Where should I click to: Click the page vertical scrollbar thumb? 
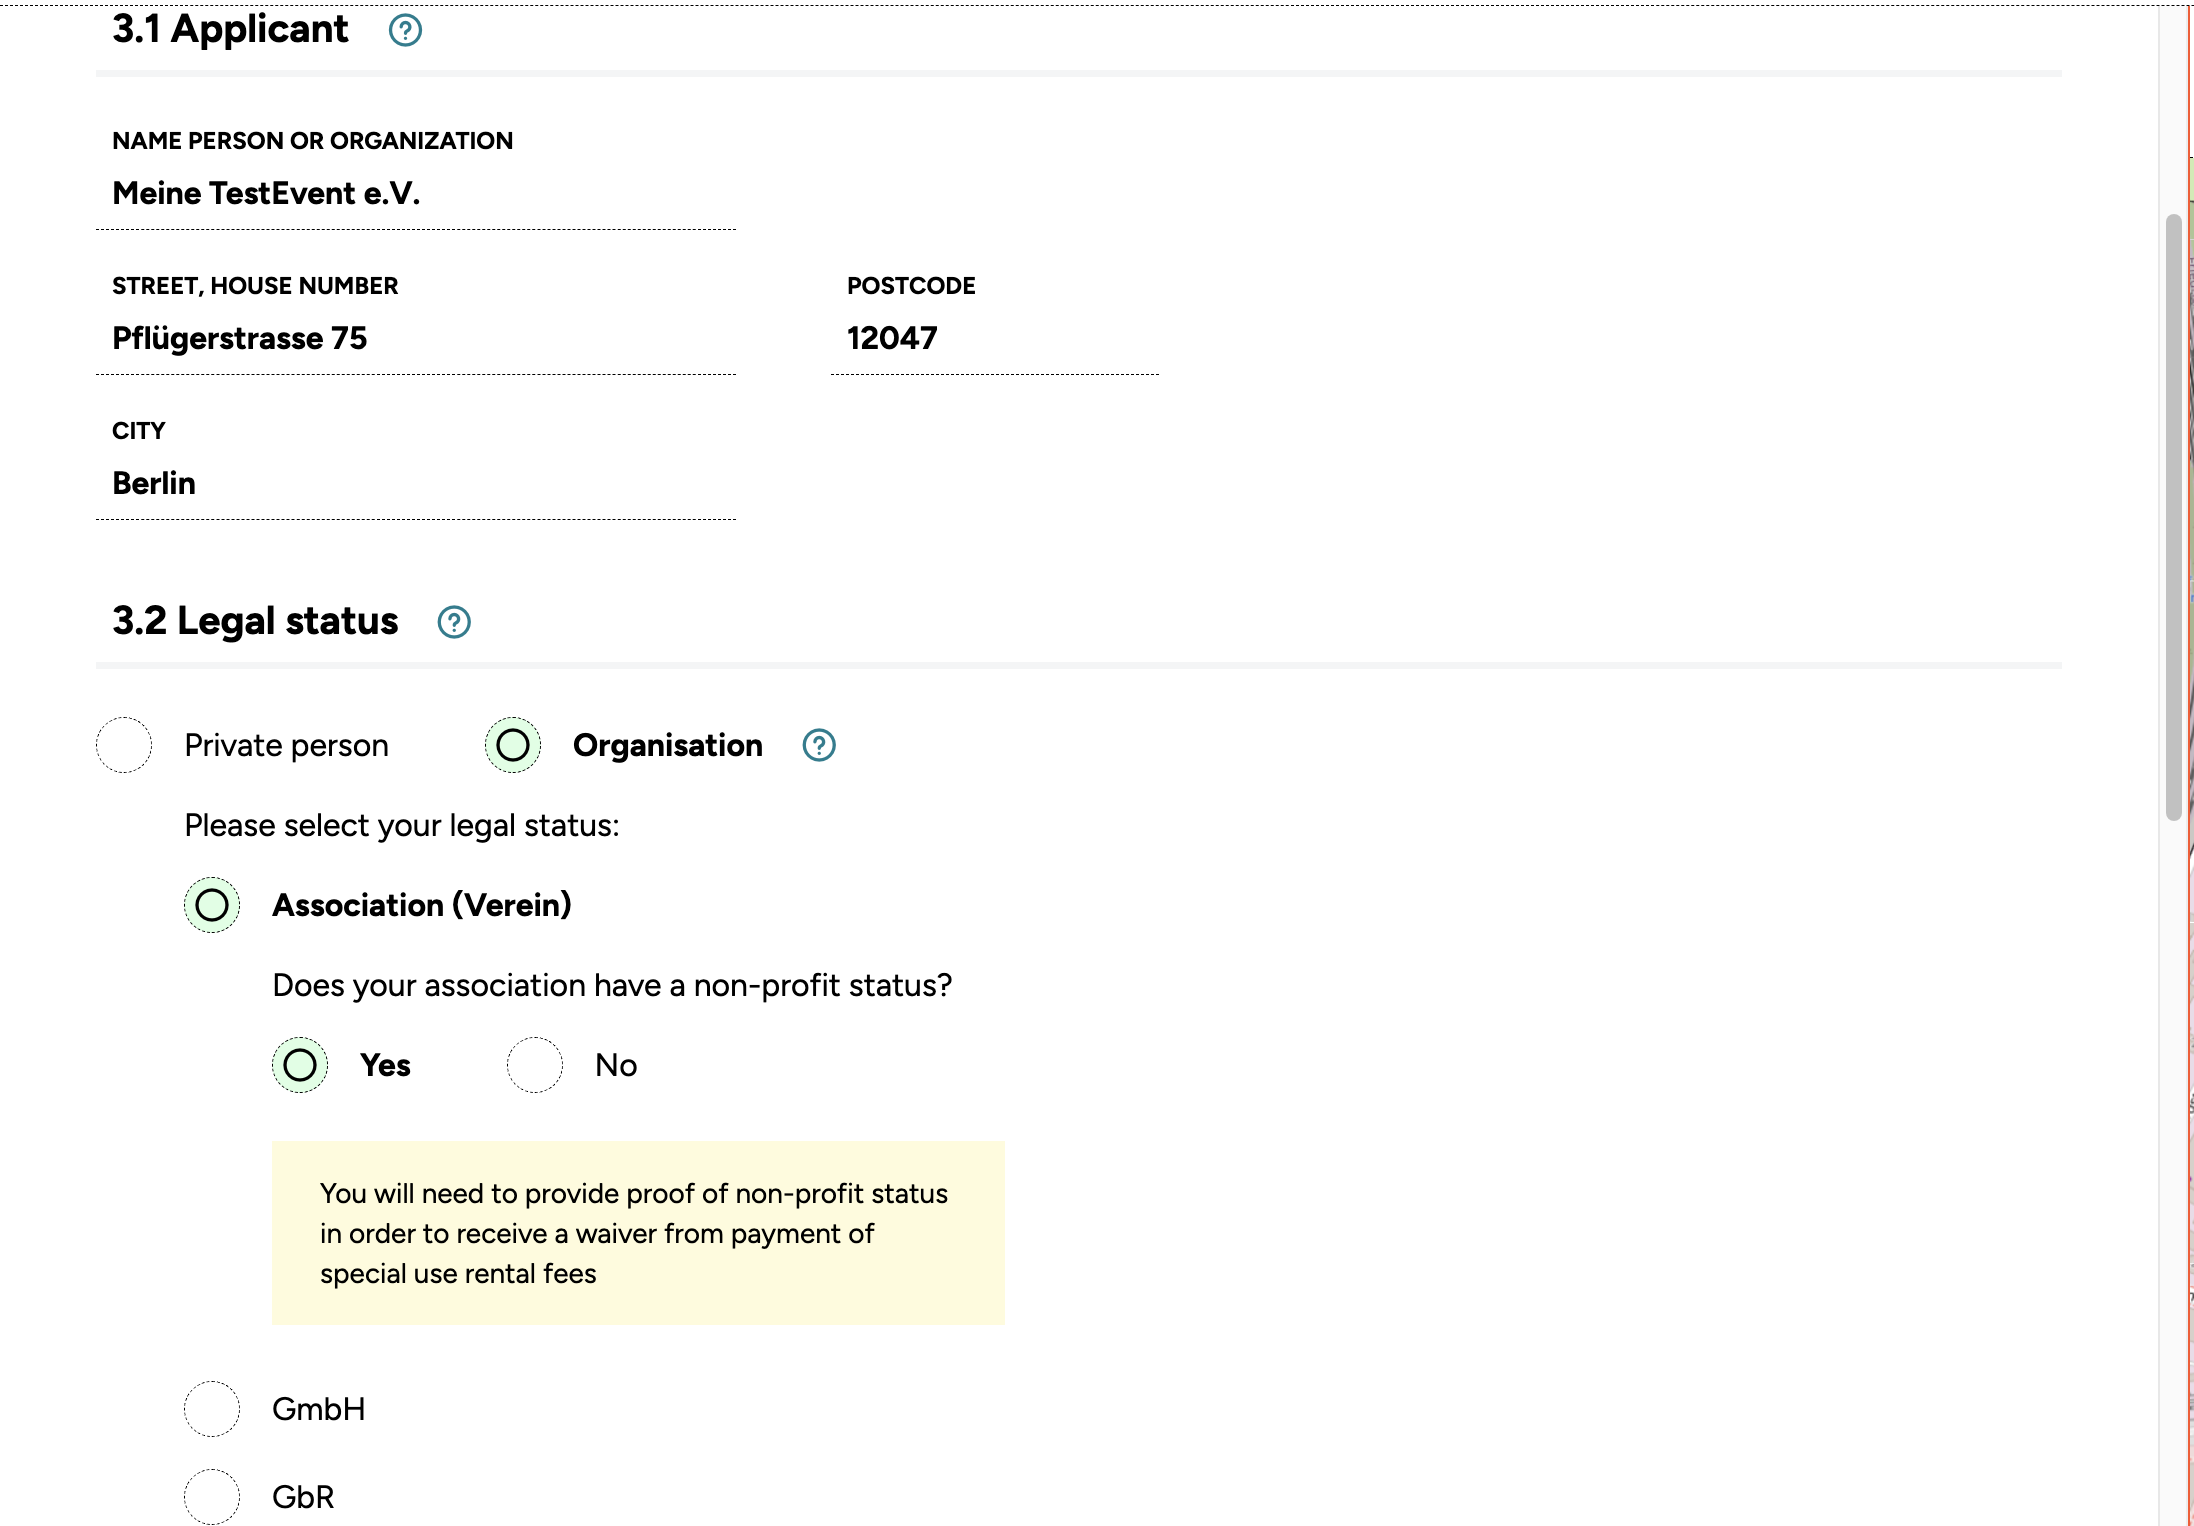(2173, 515)
